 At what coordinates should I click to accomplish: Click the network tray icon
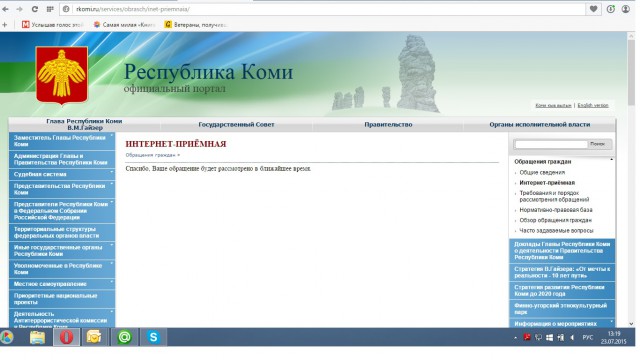coord(538,338)
